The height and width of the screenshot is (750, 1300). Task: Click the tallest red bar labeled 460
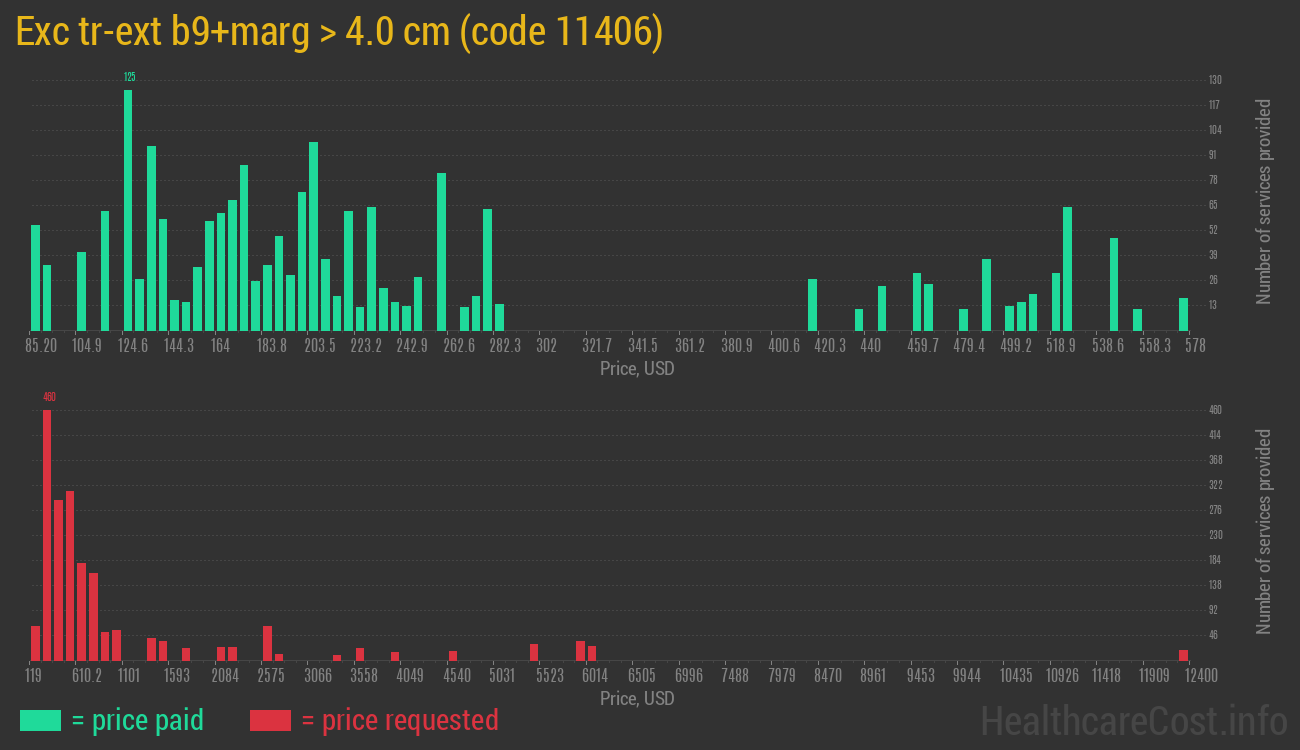coord(47,535)
